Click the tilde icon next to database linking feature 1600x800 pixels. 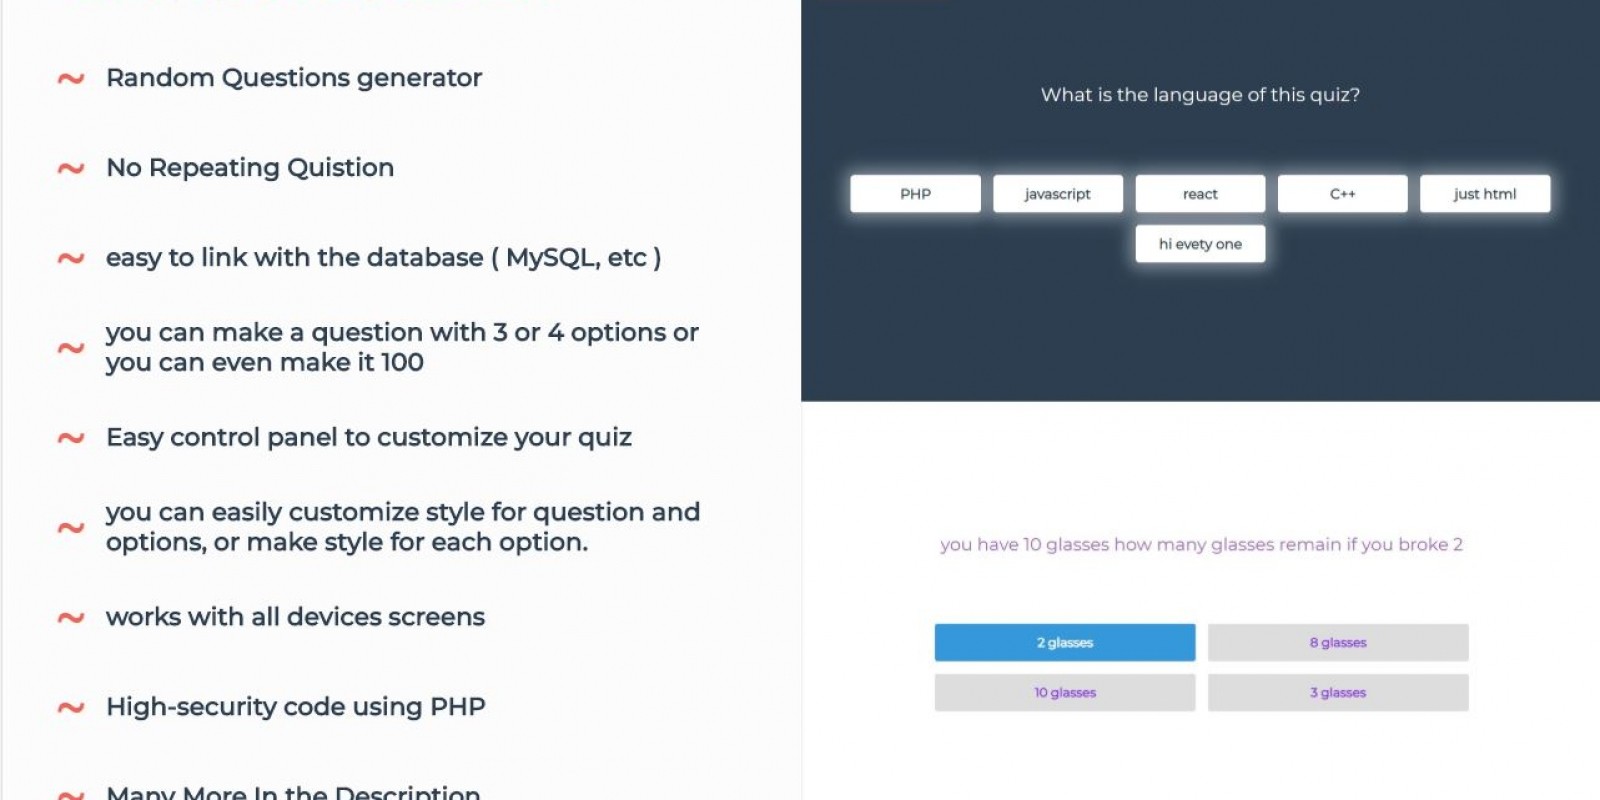coord(70,258)
